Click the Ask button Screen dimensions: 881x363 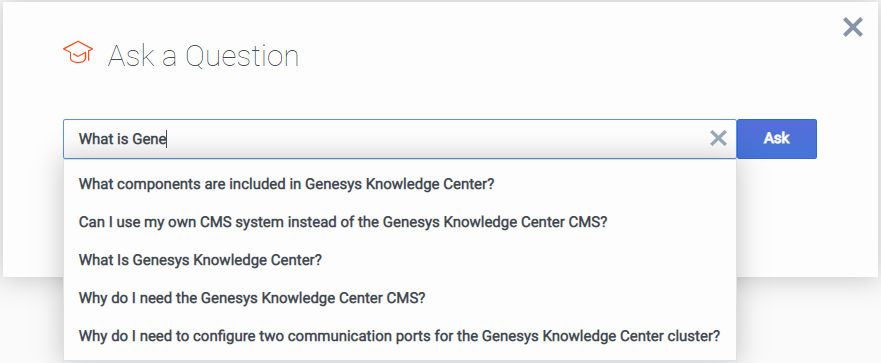pos(776,139)
